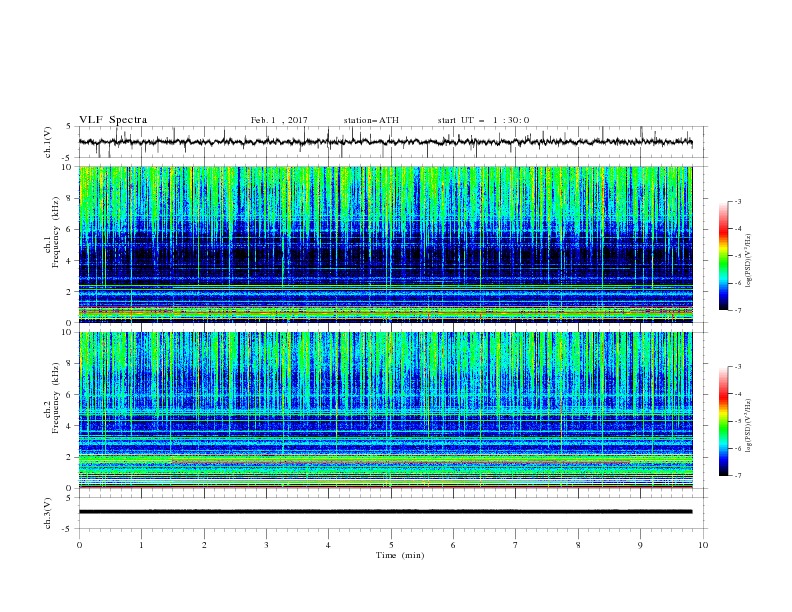792x612 pixels.
Task: Click time axis tick label "8"
Action: (578, 545)
